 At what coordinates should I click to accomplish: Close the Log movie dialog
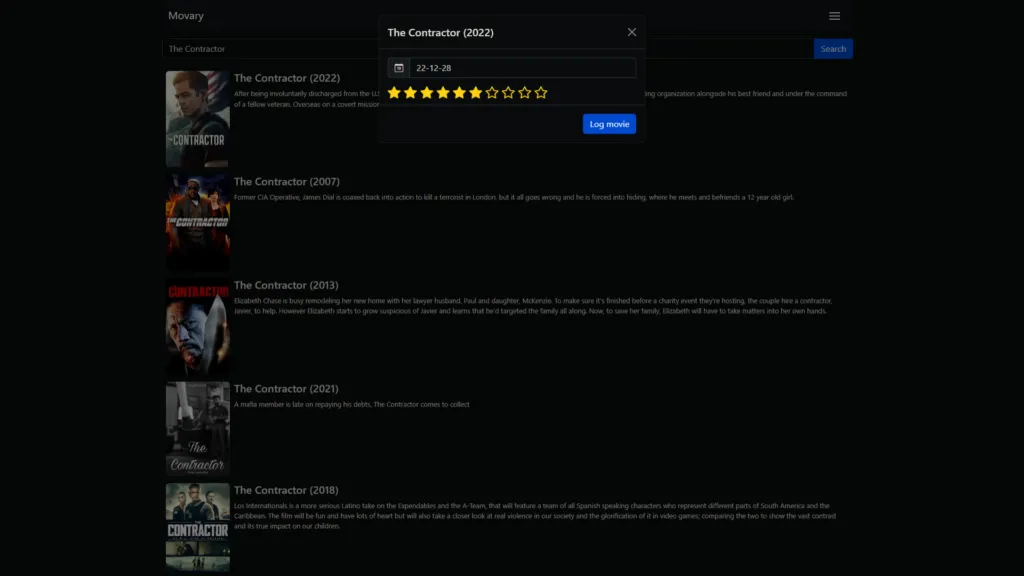point(631,32)
